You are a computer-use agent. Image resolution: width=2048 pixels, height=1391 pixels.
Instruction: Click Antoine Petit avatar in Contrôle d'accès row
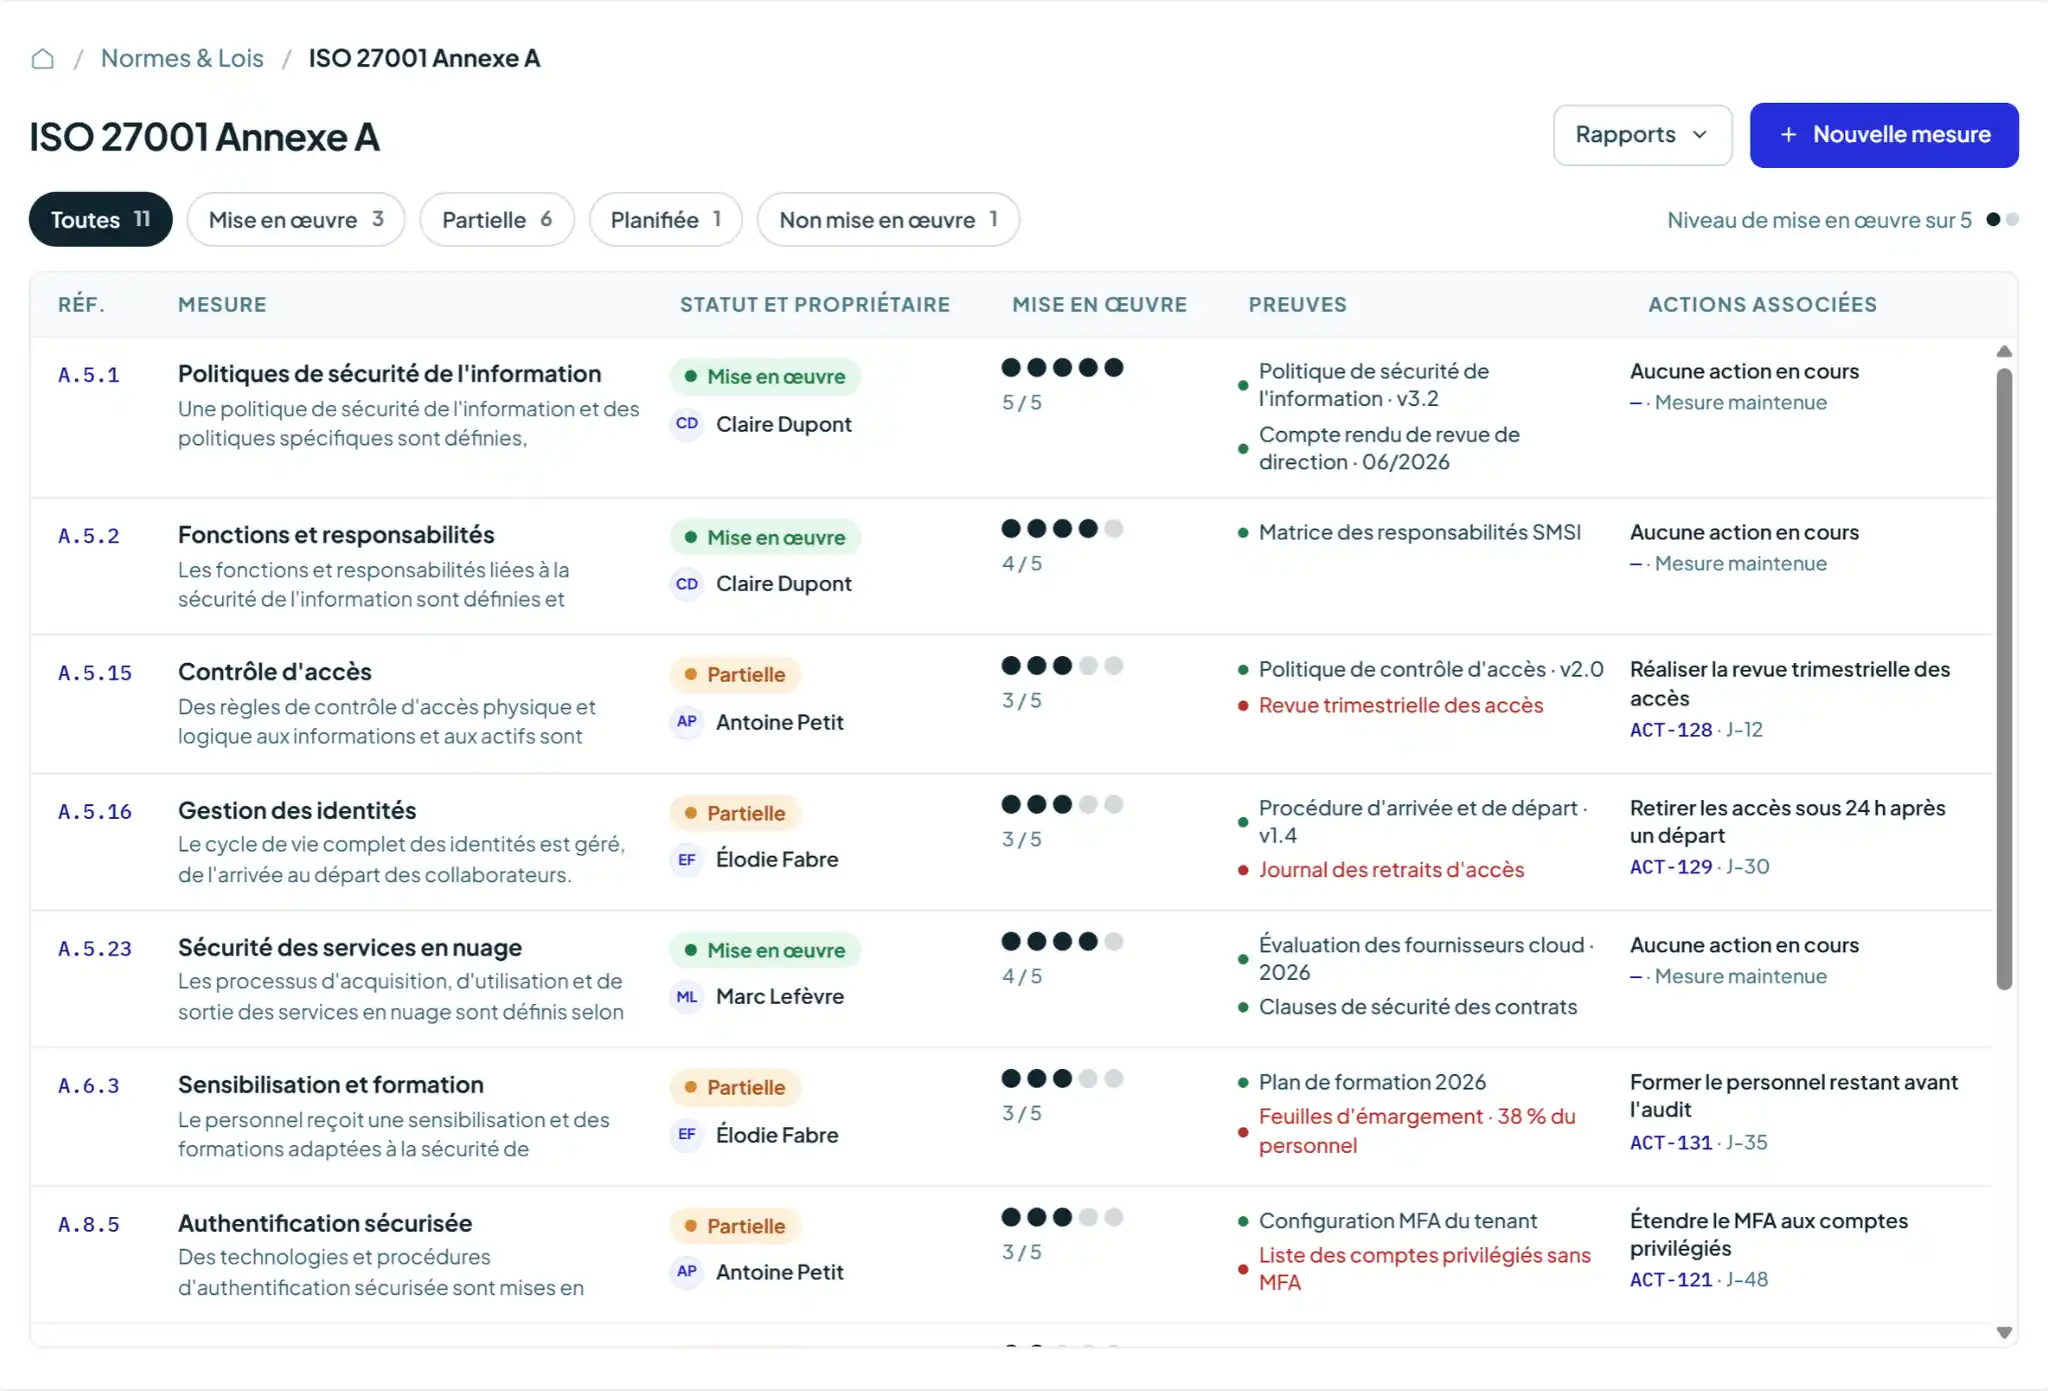click(x=687, y=722)
